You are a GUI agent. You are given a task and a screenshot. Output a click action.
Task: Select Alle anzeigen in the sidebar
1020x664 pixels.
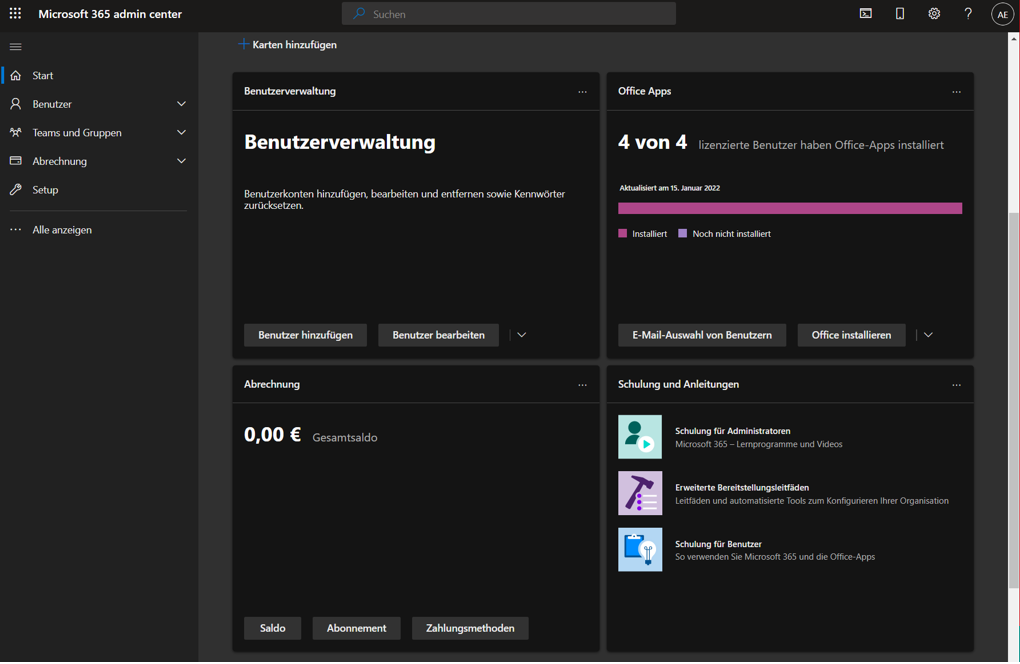click(62, 230)
